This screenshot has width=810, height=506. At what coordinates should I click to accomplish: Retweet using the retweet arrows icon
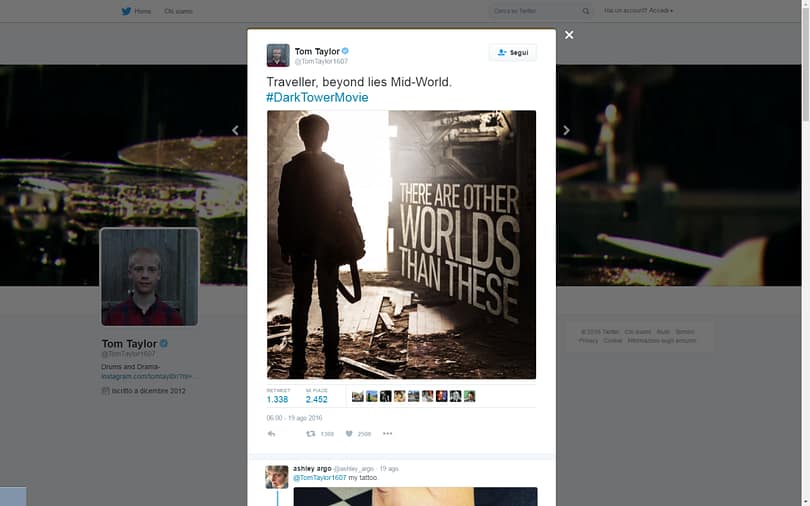click(x=310, y=434)
